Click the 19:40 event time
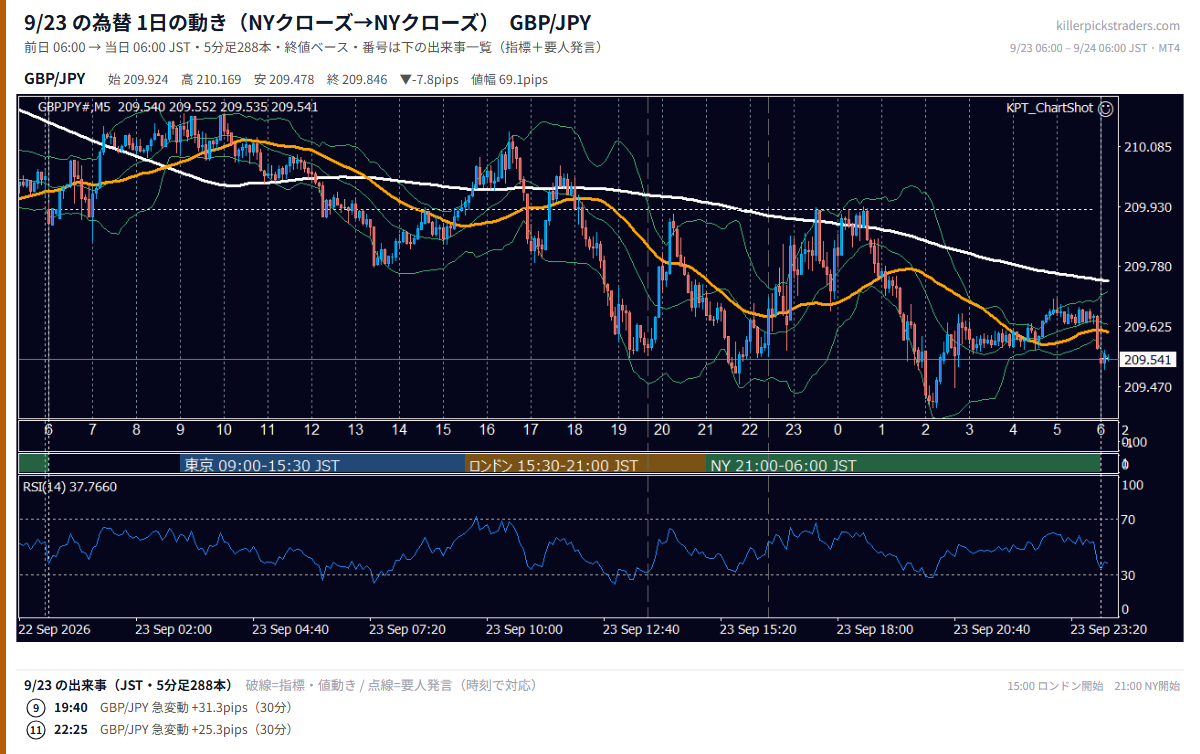 [70, 708]
